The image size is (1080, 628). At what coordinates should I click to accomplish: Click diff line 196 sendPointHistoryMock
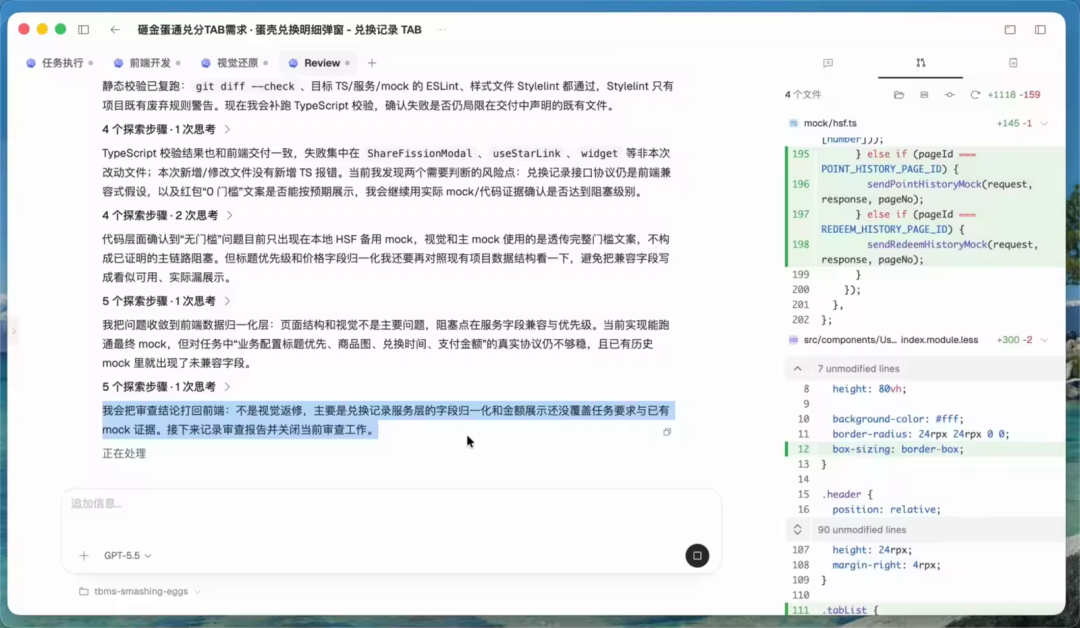point(924,191)
